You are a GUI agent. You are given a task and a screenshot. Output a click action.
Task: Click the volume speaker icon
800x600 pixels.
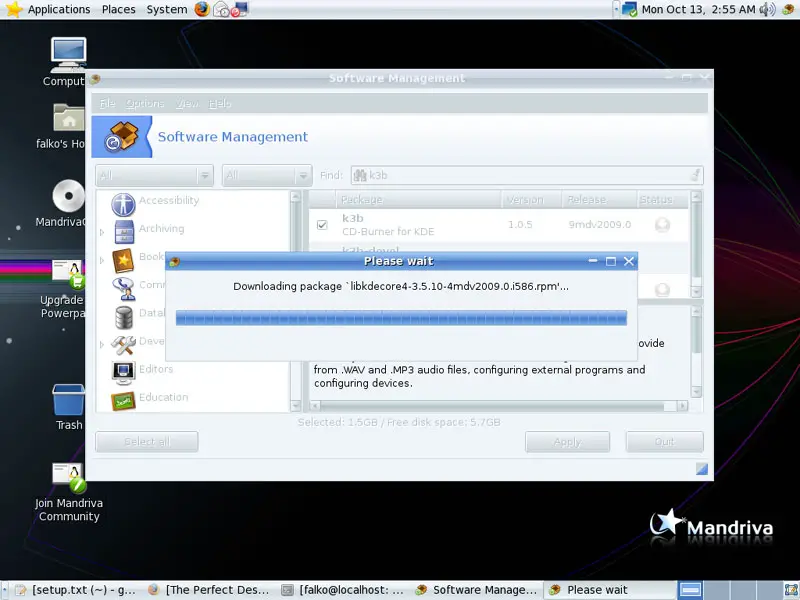(767, 9)
